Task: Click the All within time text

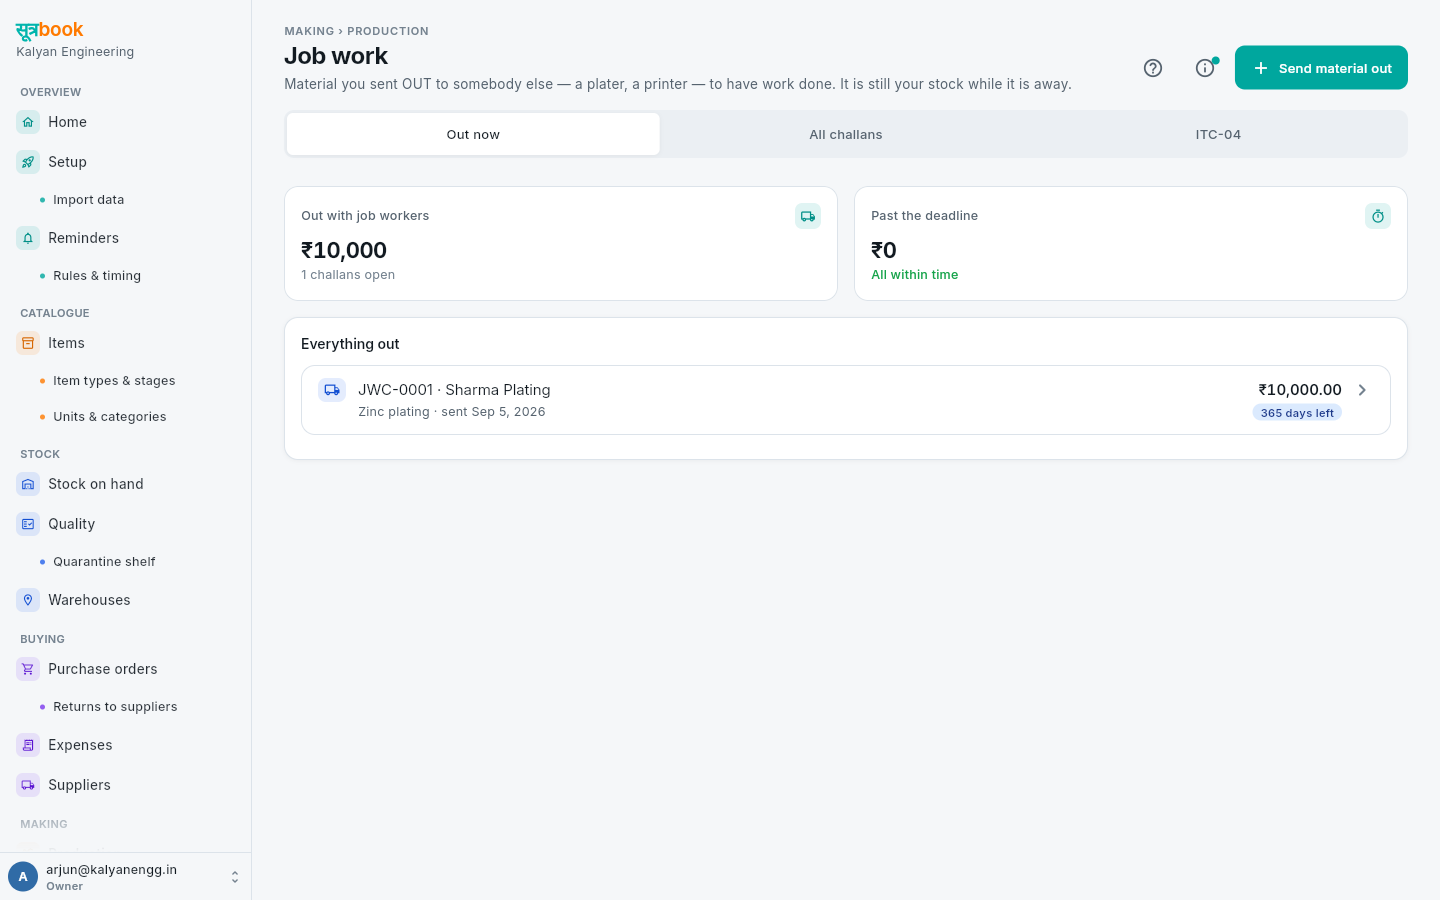Action: [914, 275]
